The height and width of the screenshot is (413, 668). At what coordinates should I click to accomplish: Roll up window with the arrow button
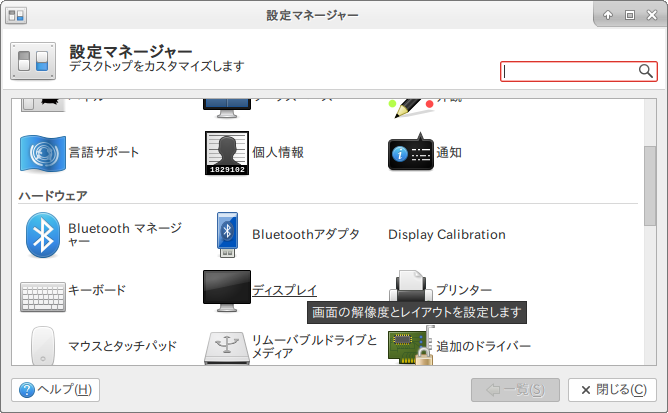(608, 15)
